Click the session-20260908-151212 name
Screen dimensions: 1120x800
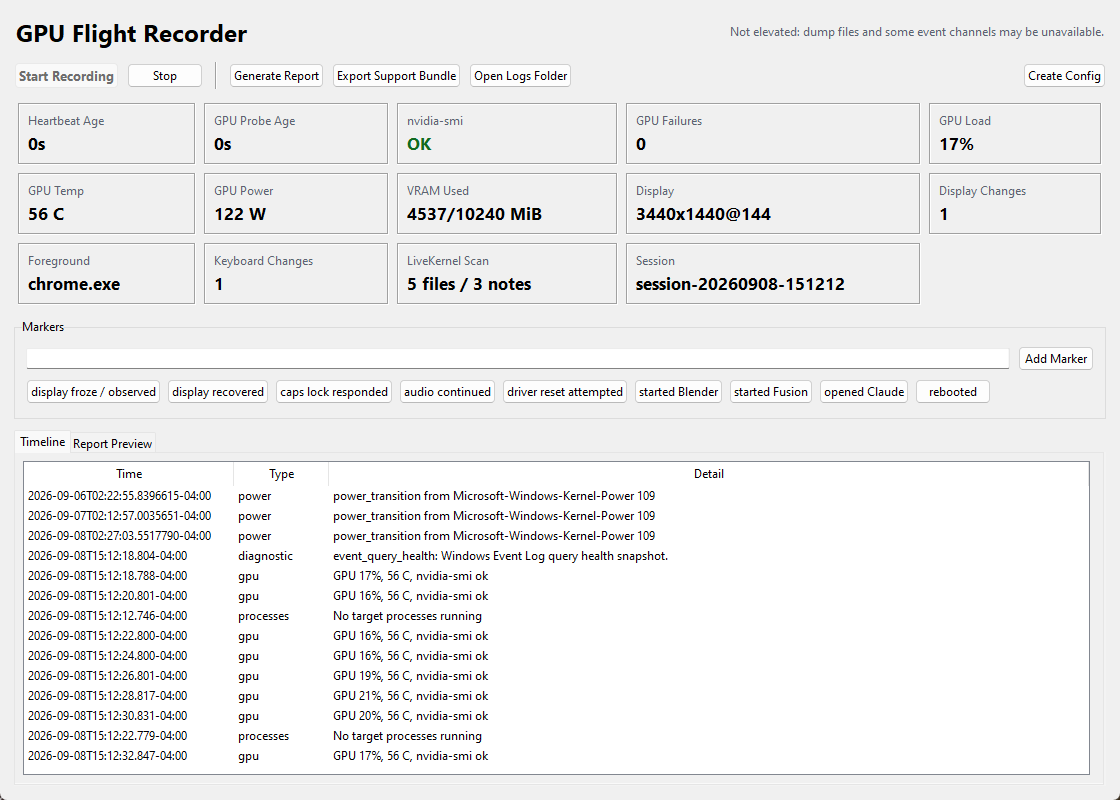(740, 284)
